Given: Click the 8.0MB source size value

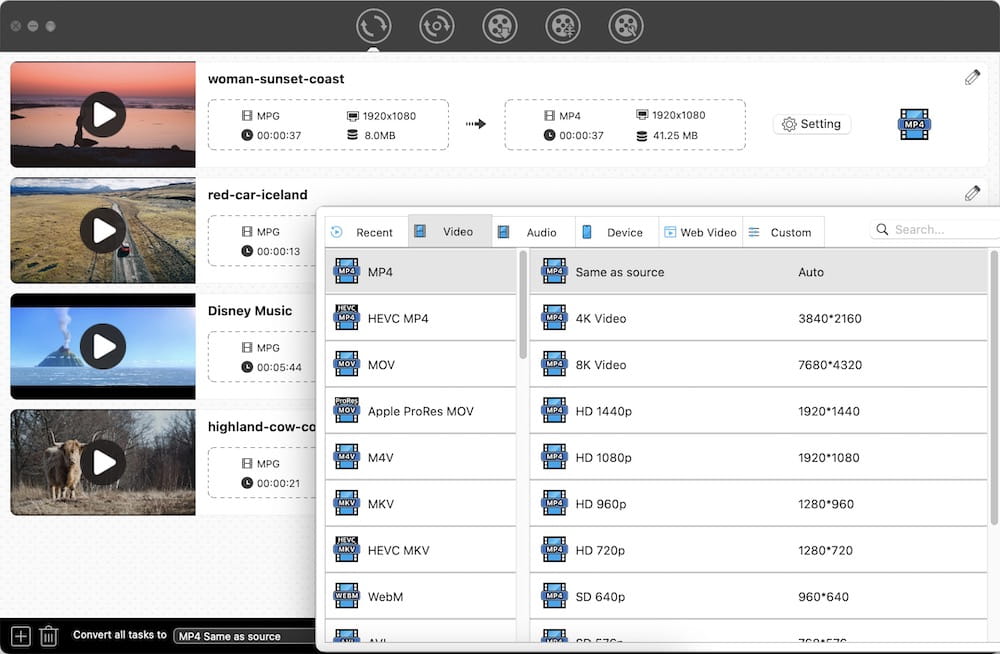Looking at the screenshot, I should point(379,135).
